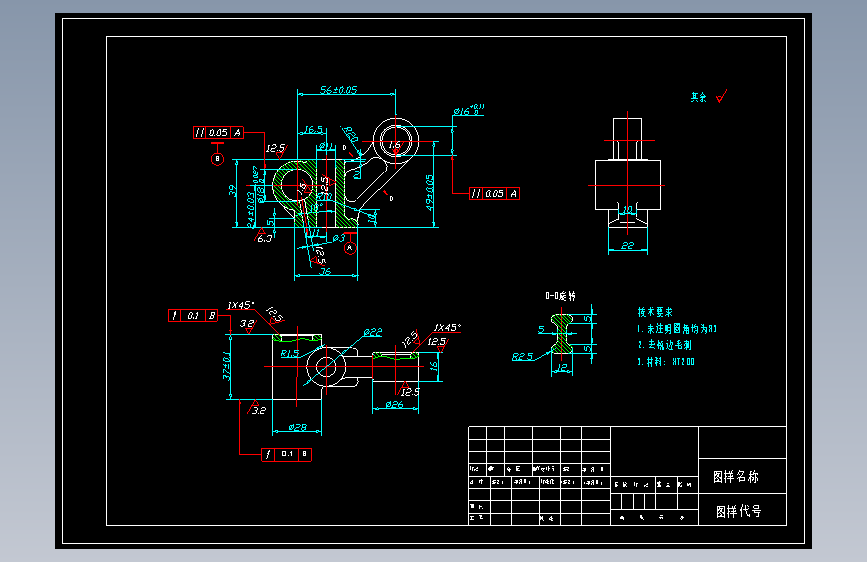
Task: Select the 49±0.05 vertical dimension
Action: [x=430, y=192]
